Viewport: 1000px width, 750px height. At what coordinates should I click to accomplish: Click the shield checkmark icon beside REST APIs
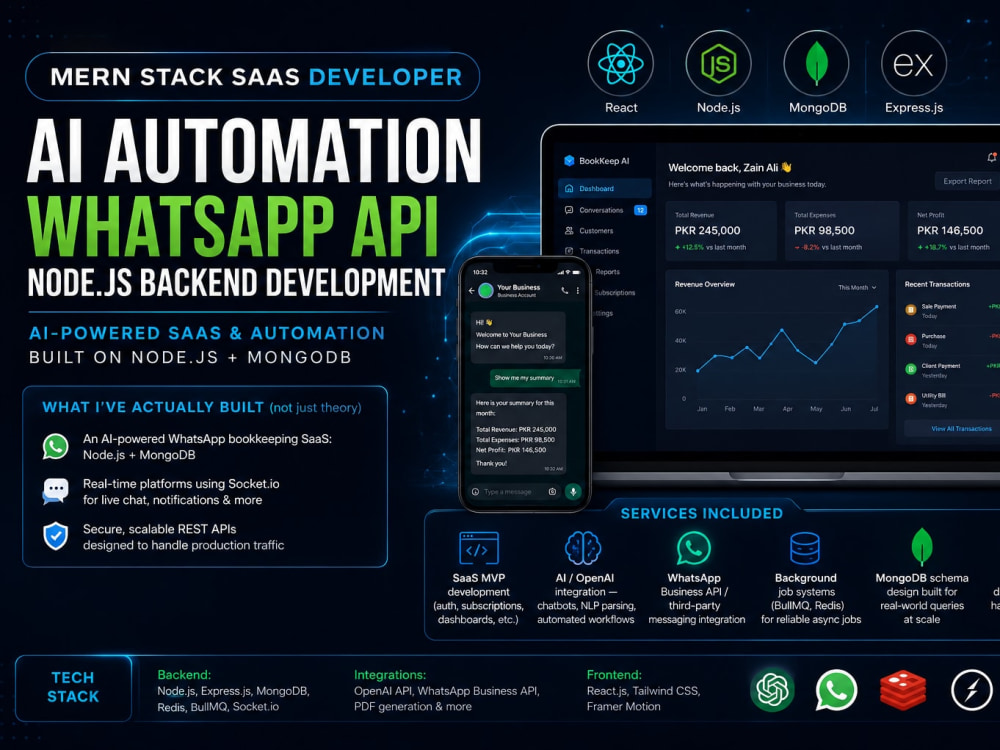pyautogui.click(x=55, y=536)
